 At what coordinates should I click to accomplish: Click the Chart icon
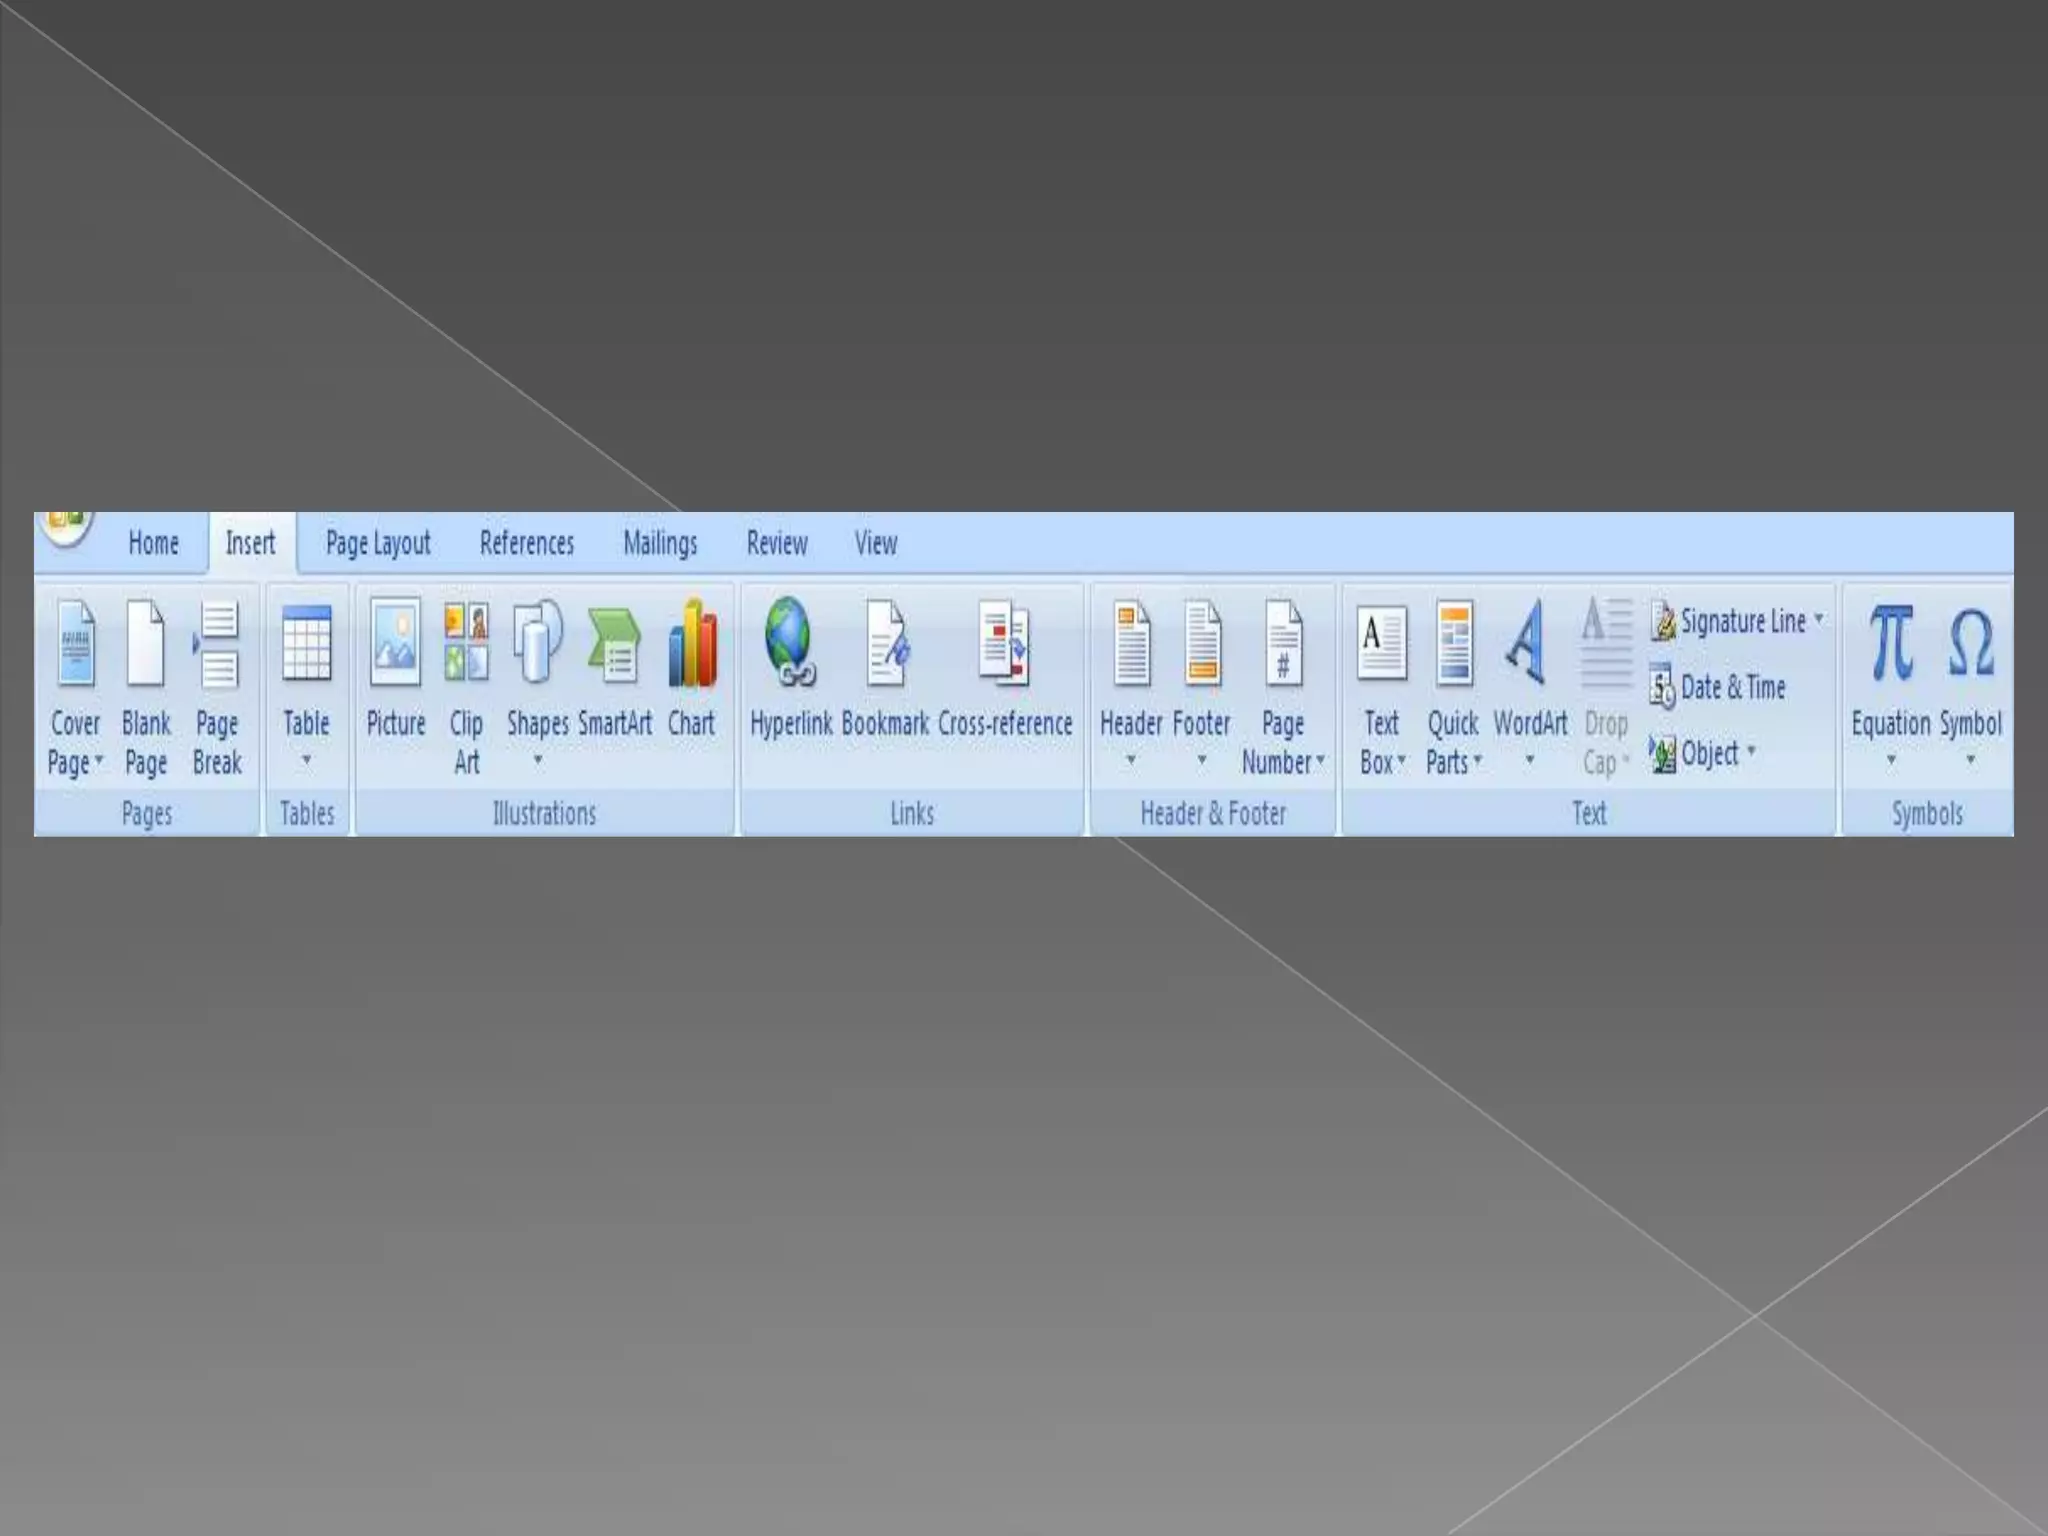tap(692, 645)
